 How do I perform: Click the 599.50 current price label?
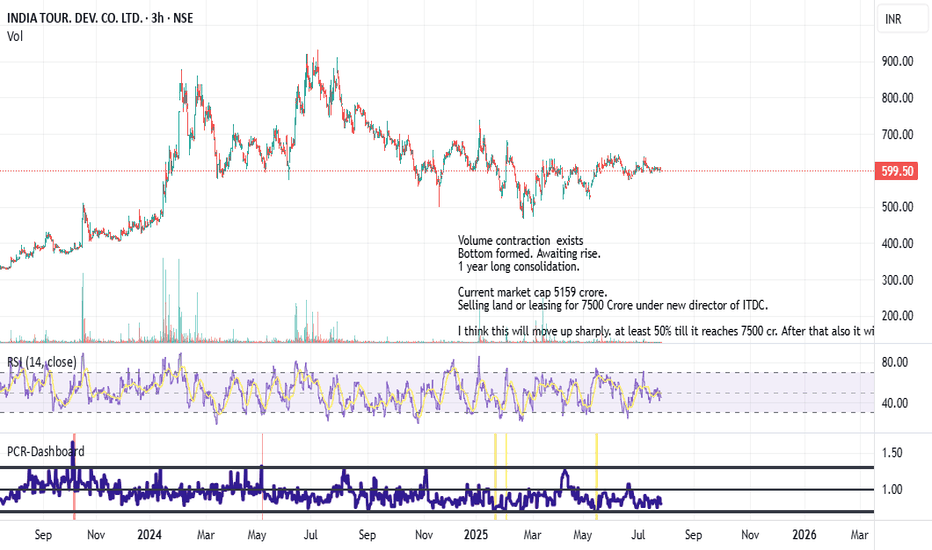tap(897, 171)
